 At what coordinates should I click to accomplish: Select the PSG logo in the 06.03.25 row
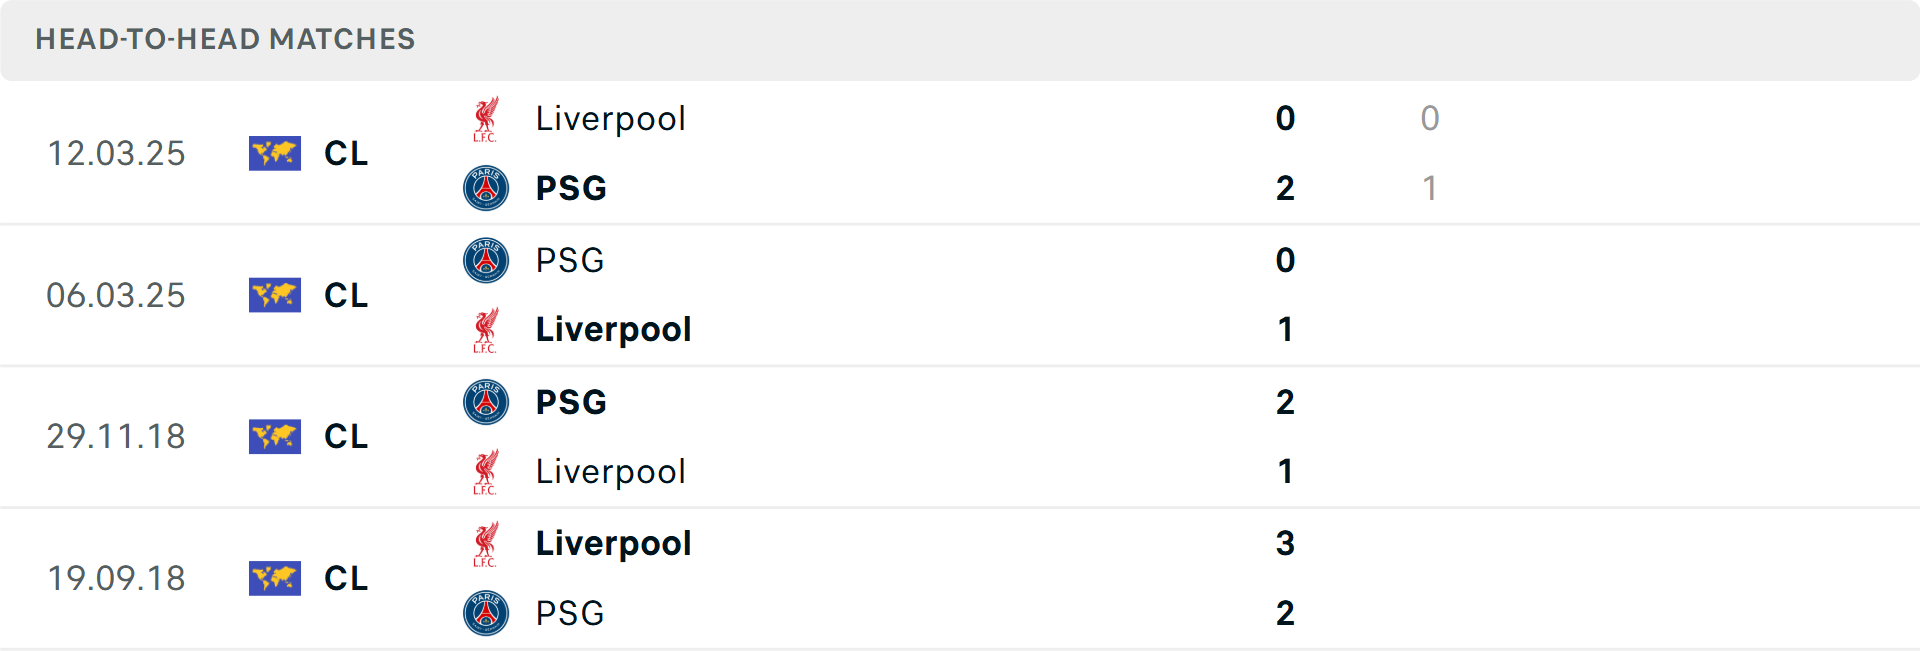(487, 259)
